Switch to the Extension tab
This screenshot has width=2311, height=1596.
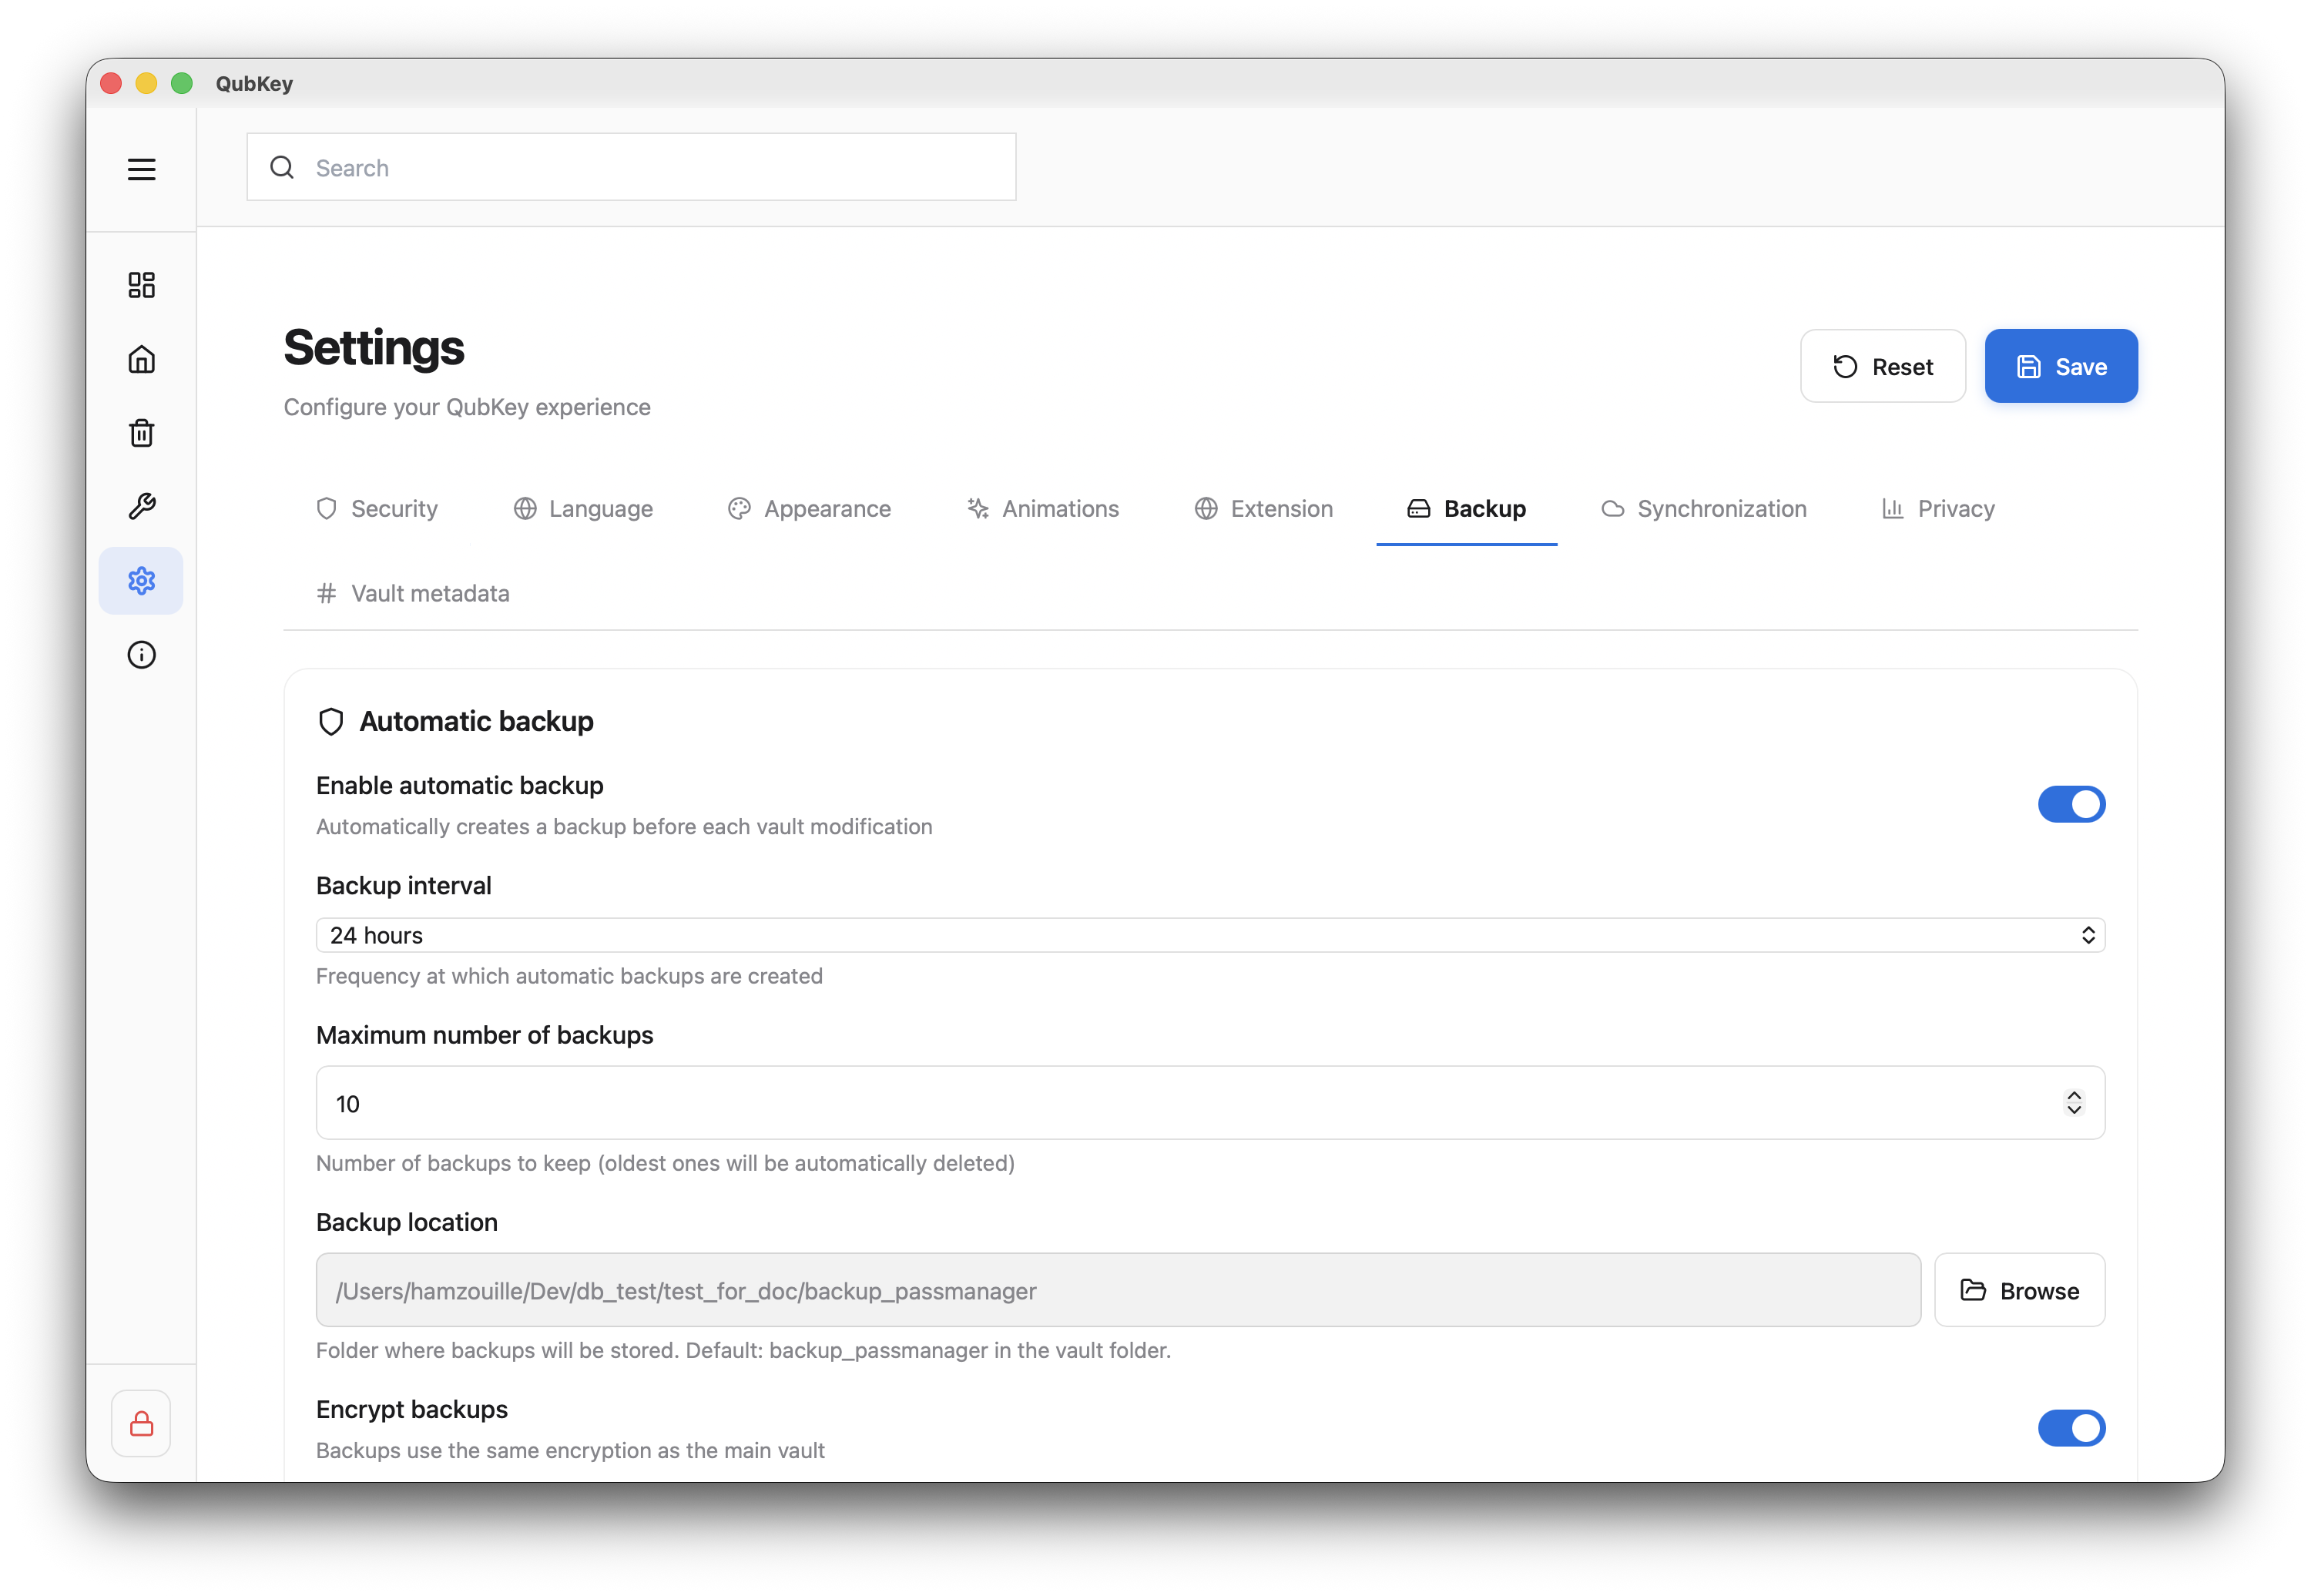click(1263, 509)
